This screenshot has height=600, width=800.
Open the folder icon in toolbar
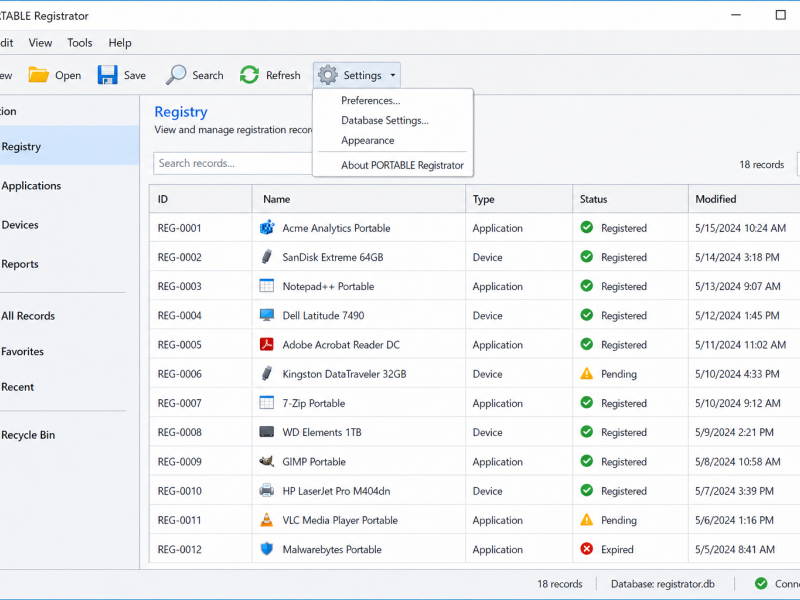(x=38, y=75)
